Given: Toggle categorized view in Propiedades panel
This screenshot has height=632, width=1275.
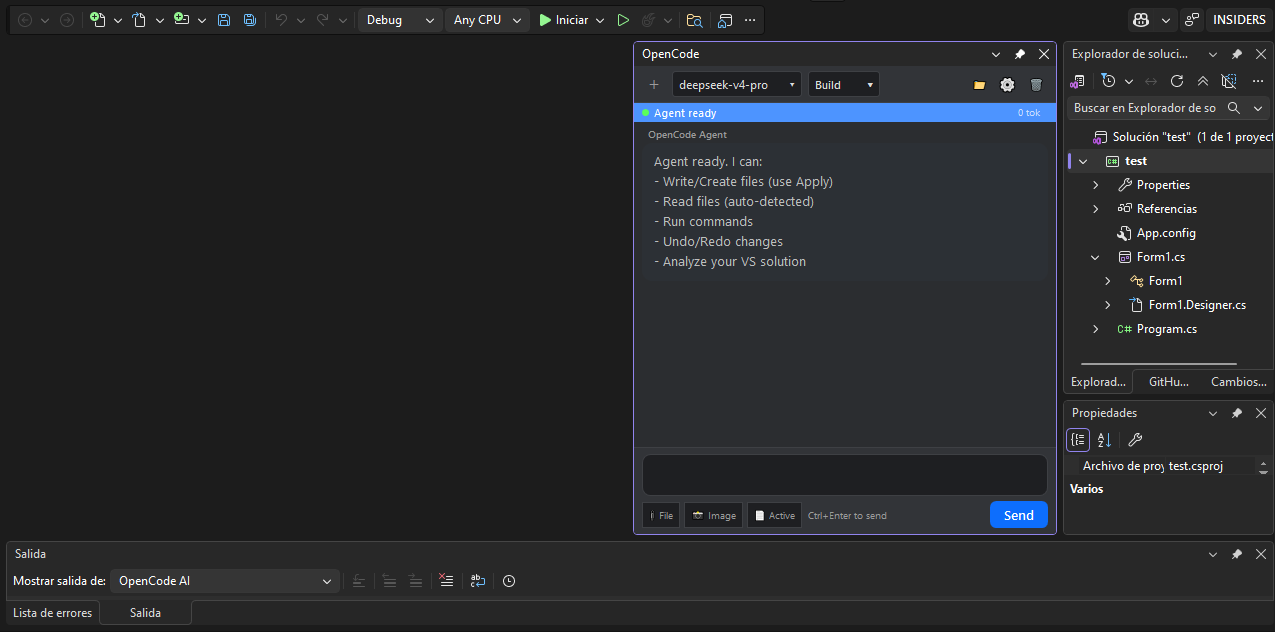Looking at the screenshot, I should (x=1078, y=439).
